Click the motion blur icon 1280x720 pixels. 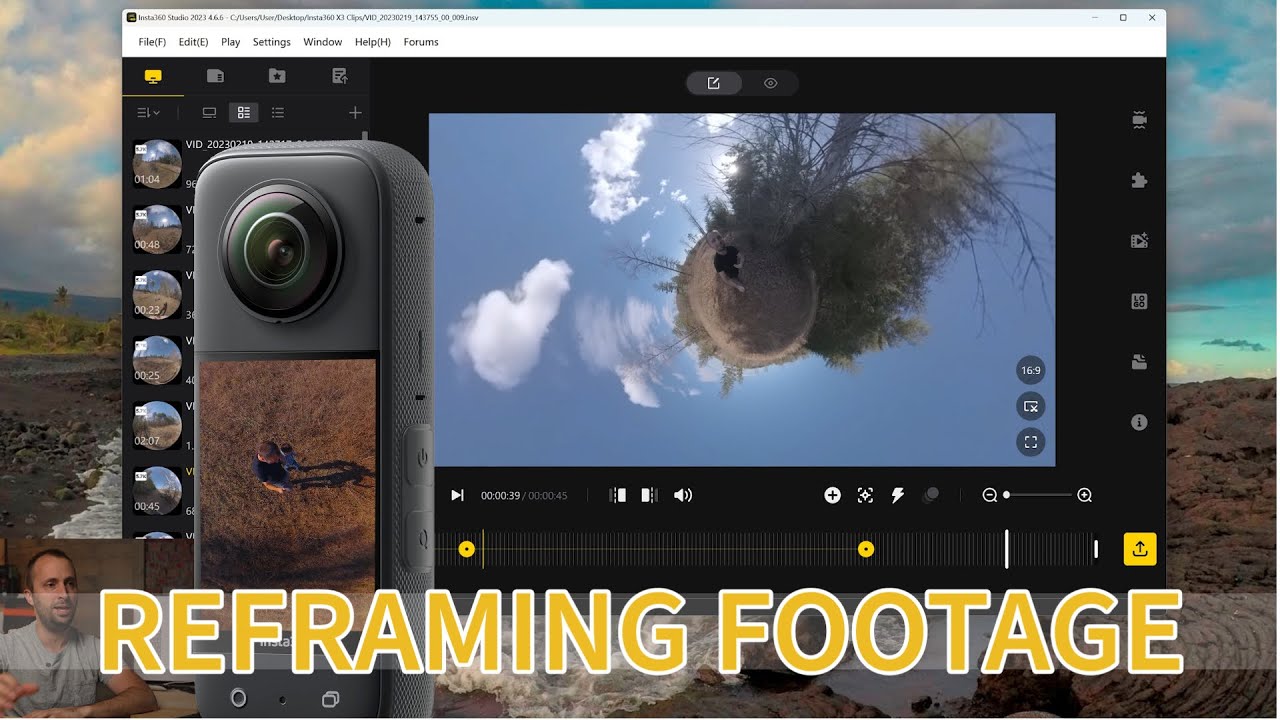(x=931, y=495)
